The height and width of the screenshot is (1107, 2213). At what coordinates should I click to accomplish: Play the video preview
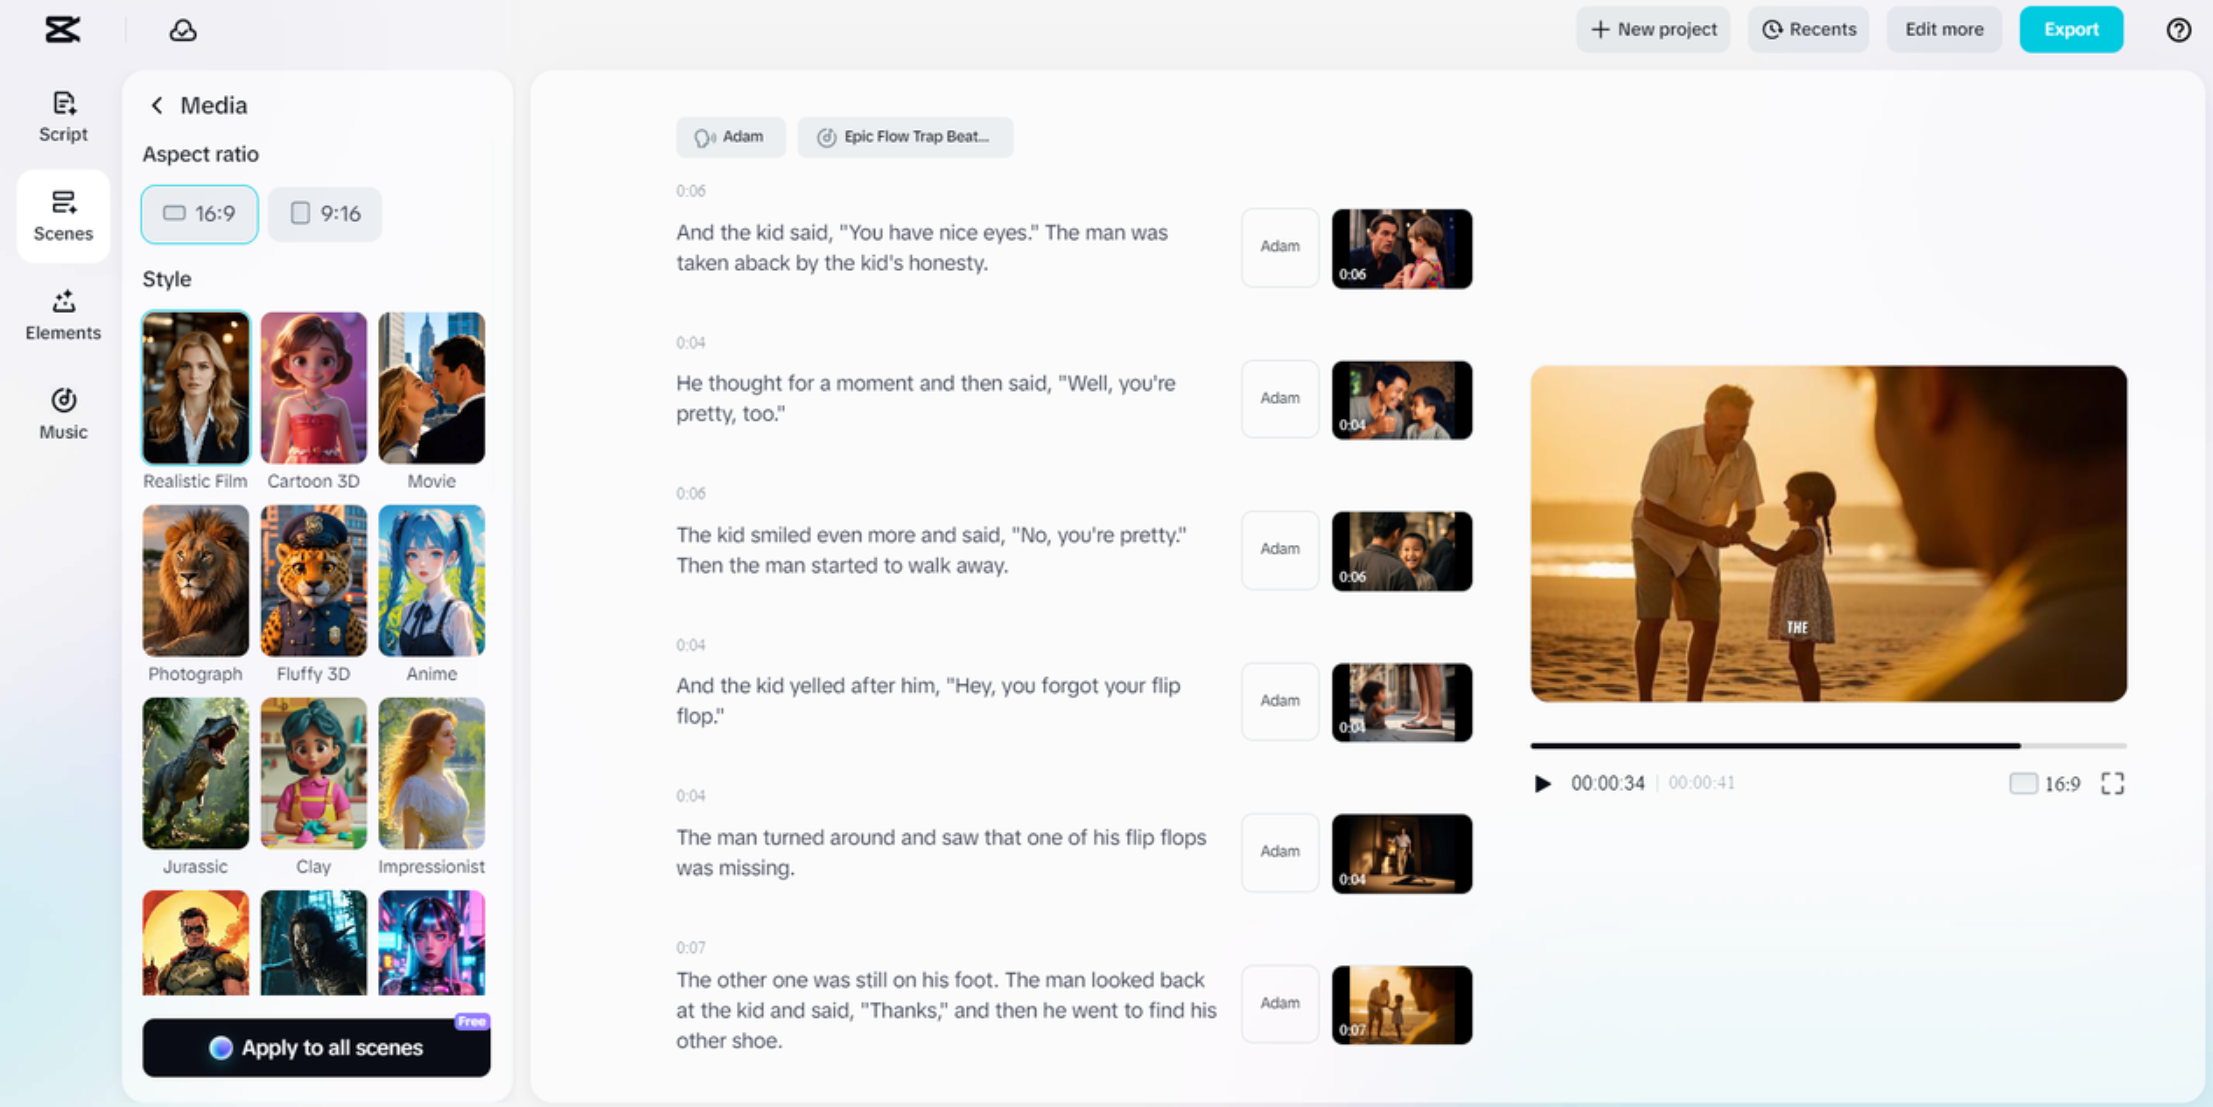(1543, 783)
